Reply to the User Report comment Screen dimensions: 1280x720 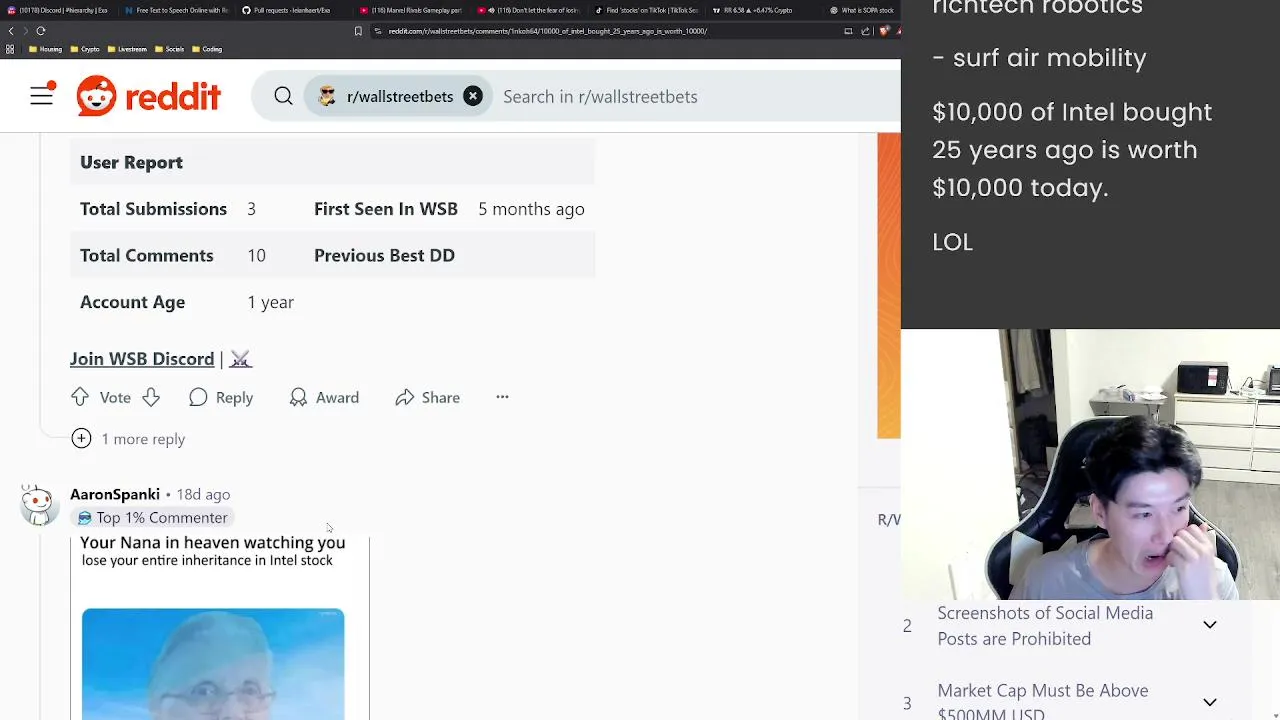click(x=221, y=398)
